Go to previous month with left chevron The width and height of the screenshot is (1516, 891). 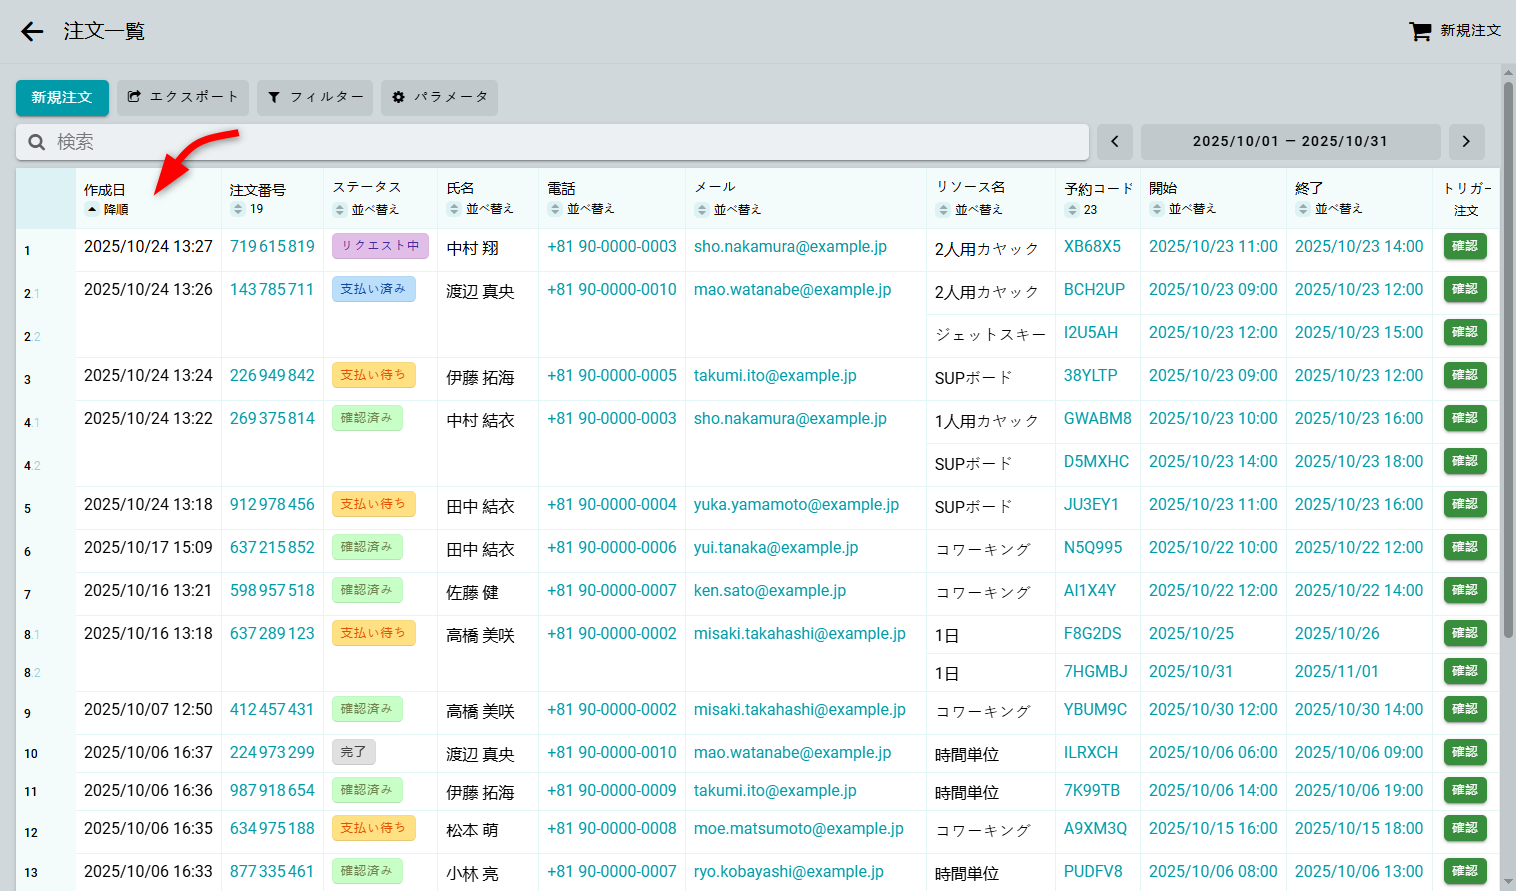point(1115,142)
